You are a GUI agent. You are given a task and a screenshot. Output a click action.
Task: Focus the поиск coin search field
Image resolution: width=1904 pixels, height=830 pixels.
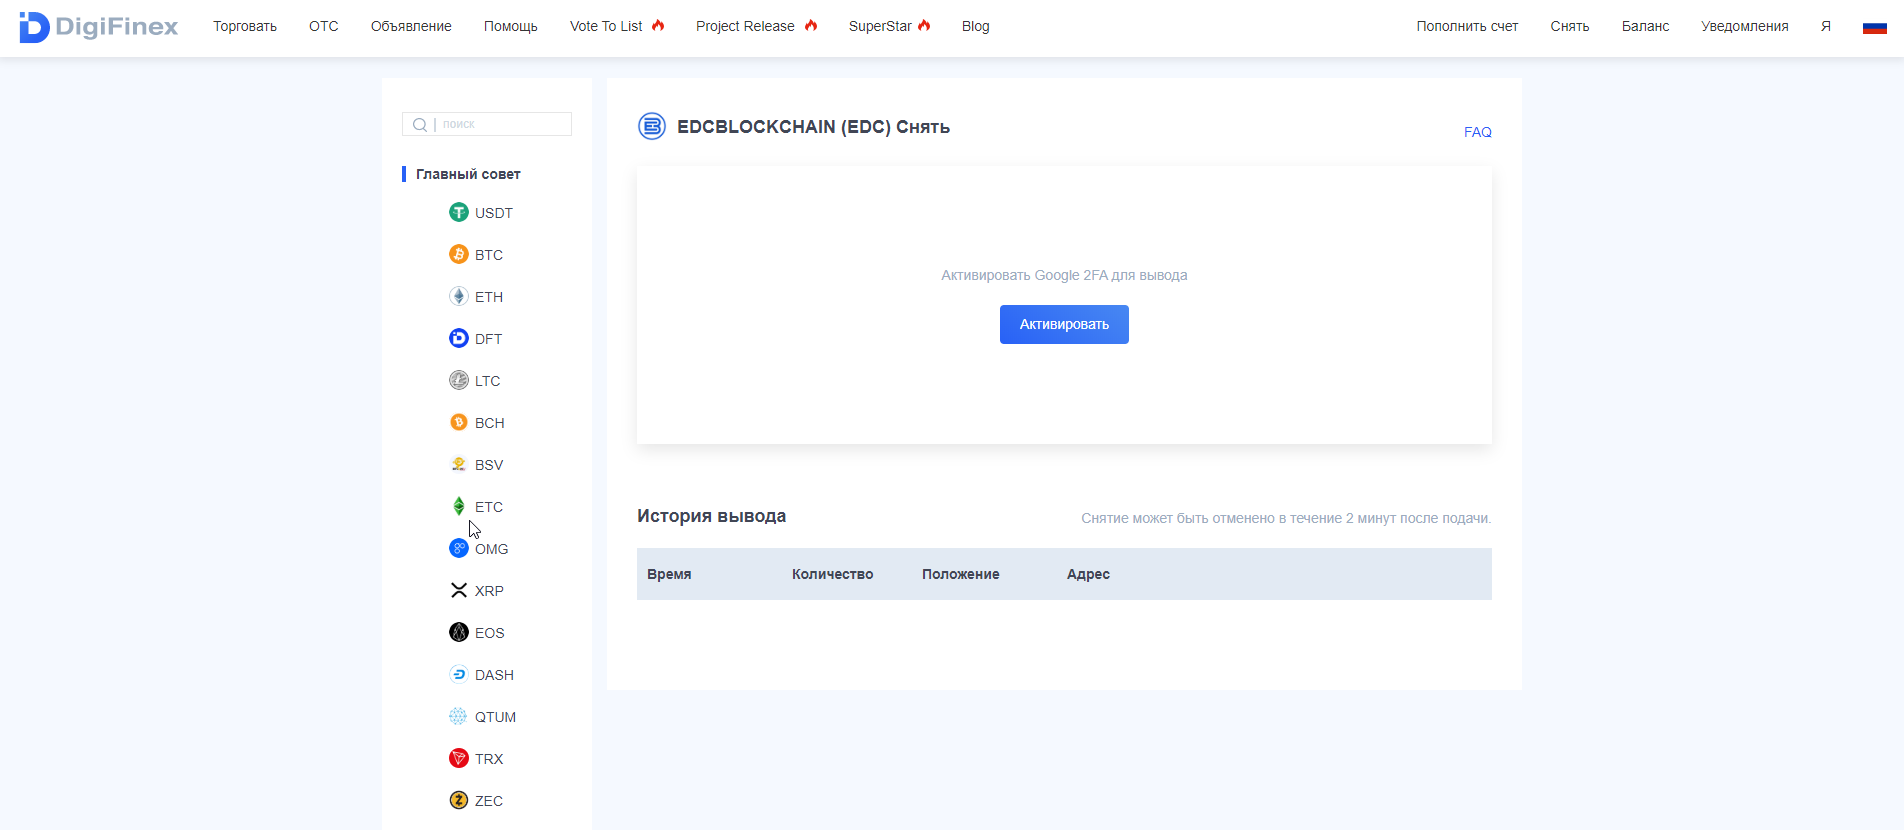[x=487, y=124]
